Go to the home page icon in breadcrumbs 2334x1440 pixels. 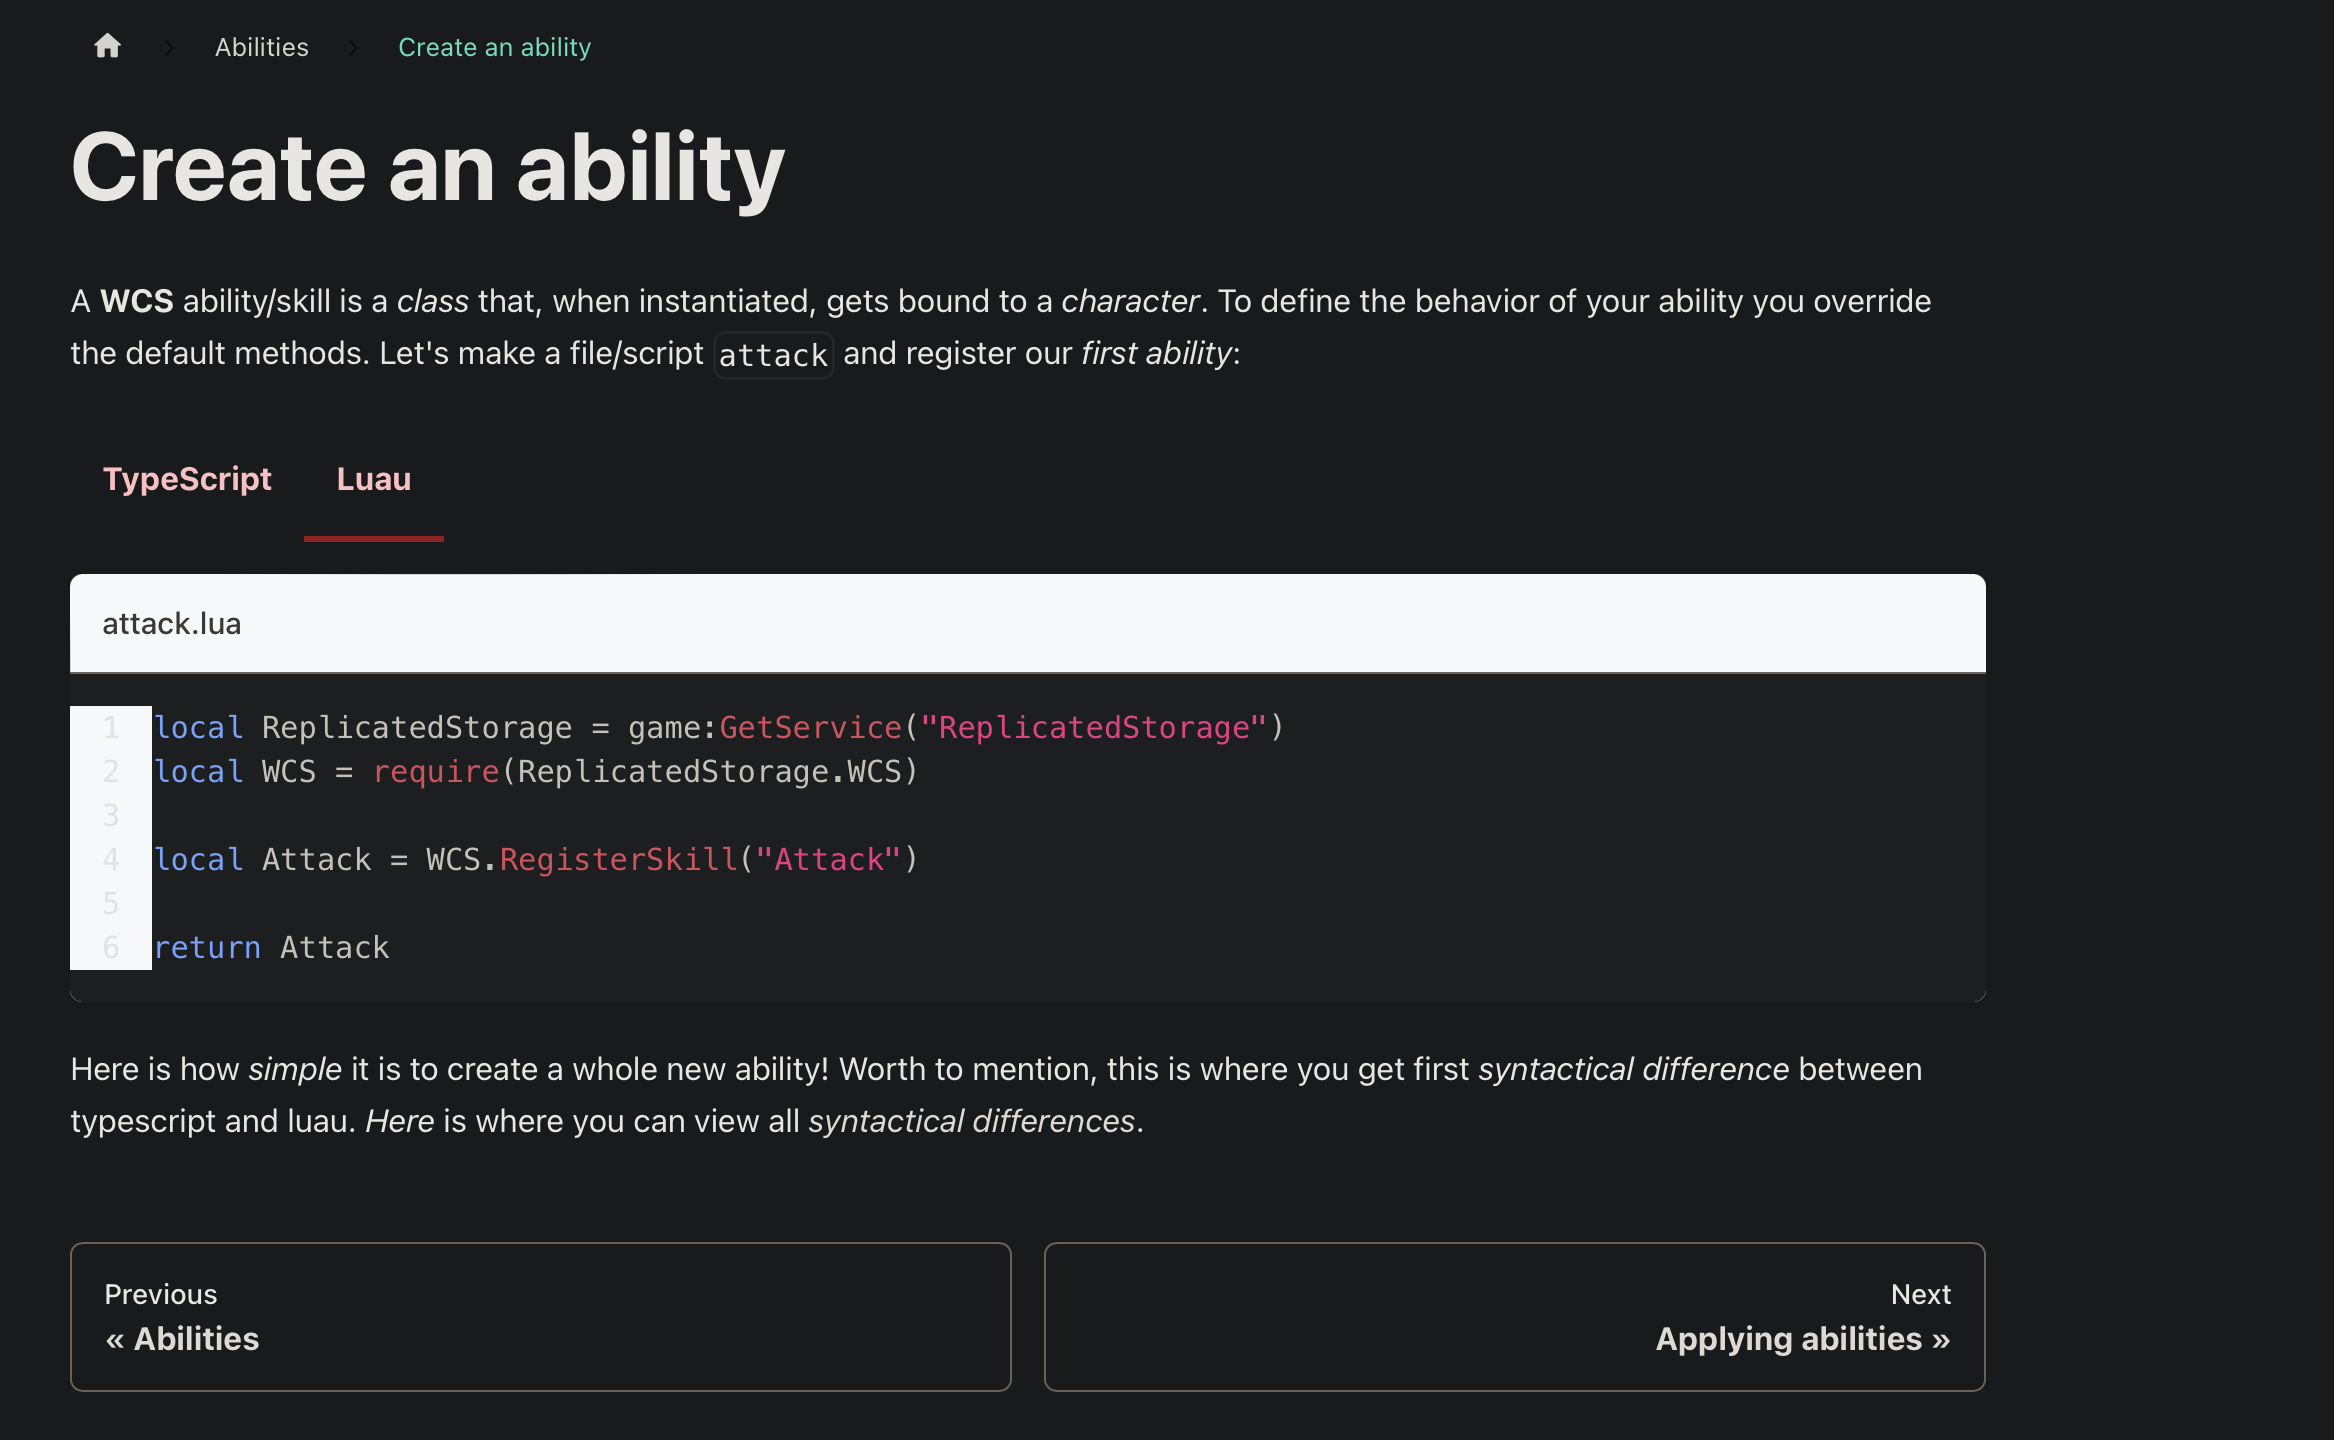point(107,46)
